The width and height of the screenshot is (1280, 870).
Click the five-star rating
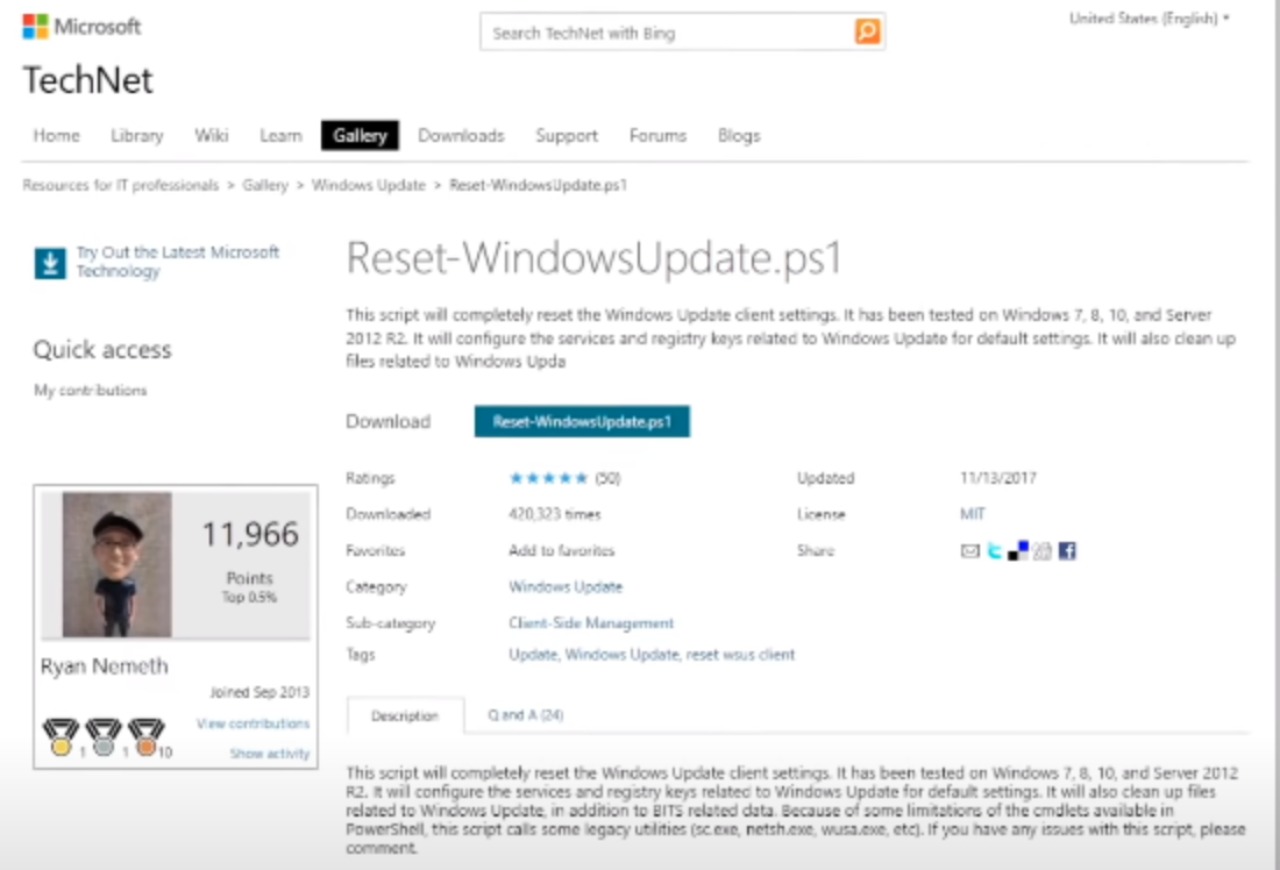[548, 478]
